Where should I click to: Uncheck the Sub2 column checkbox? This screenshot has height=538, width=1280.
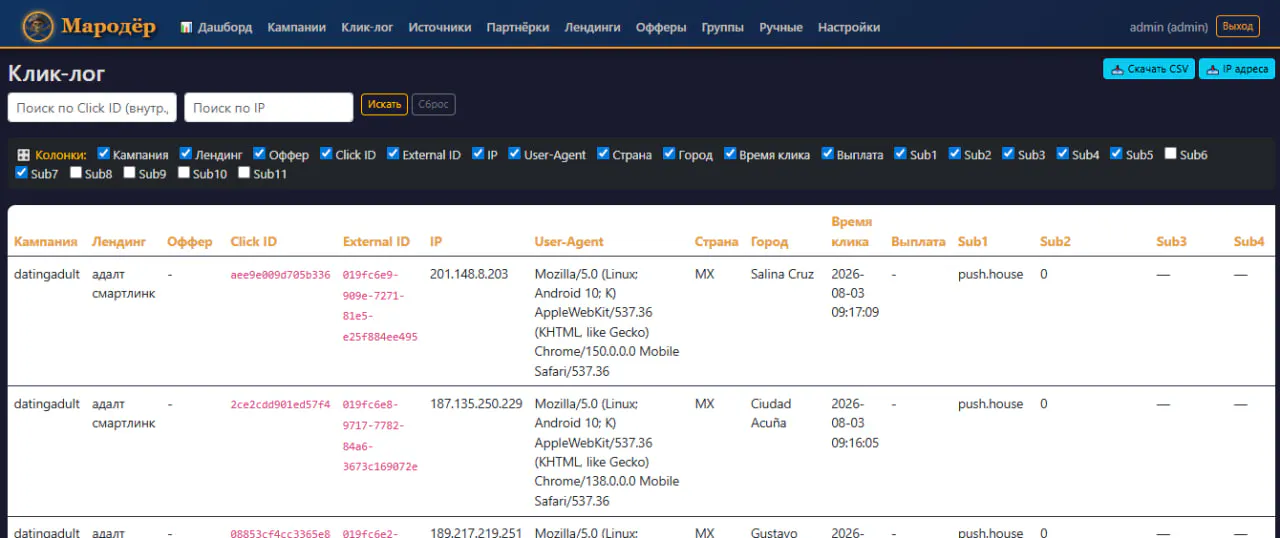point(954,154)
